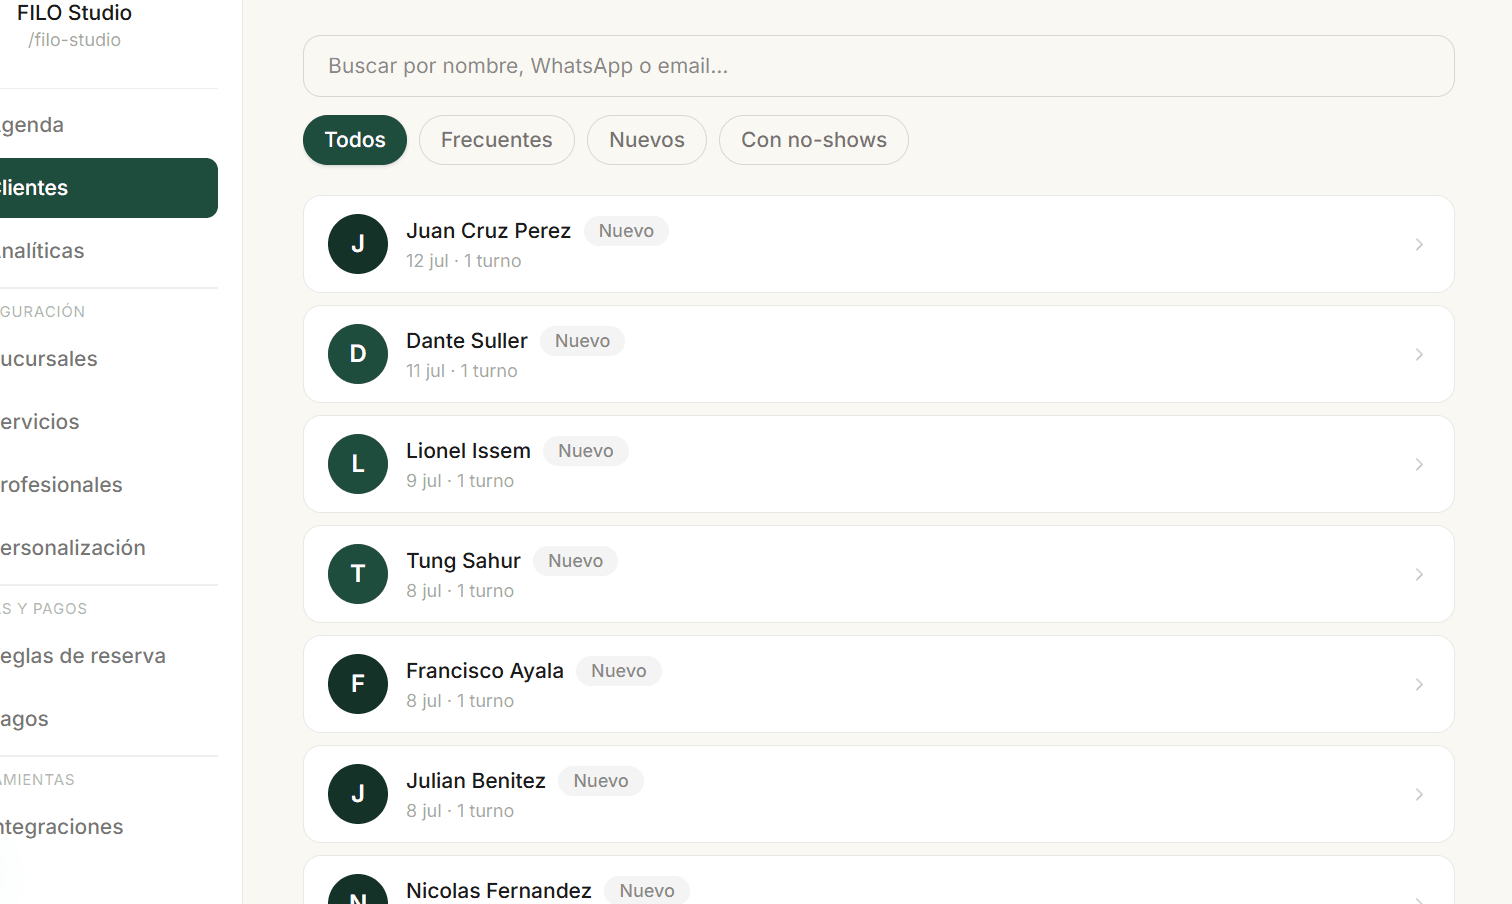Filter clients by Frecuentes
This screenshot has height=904, width=1512.
tap(497, 140)
